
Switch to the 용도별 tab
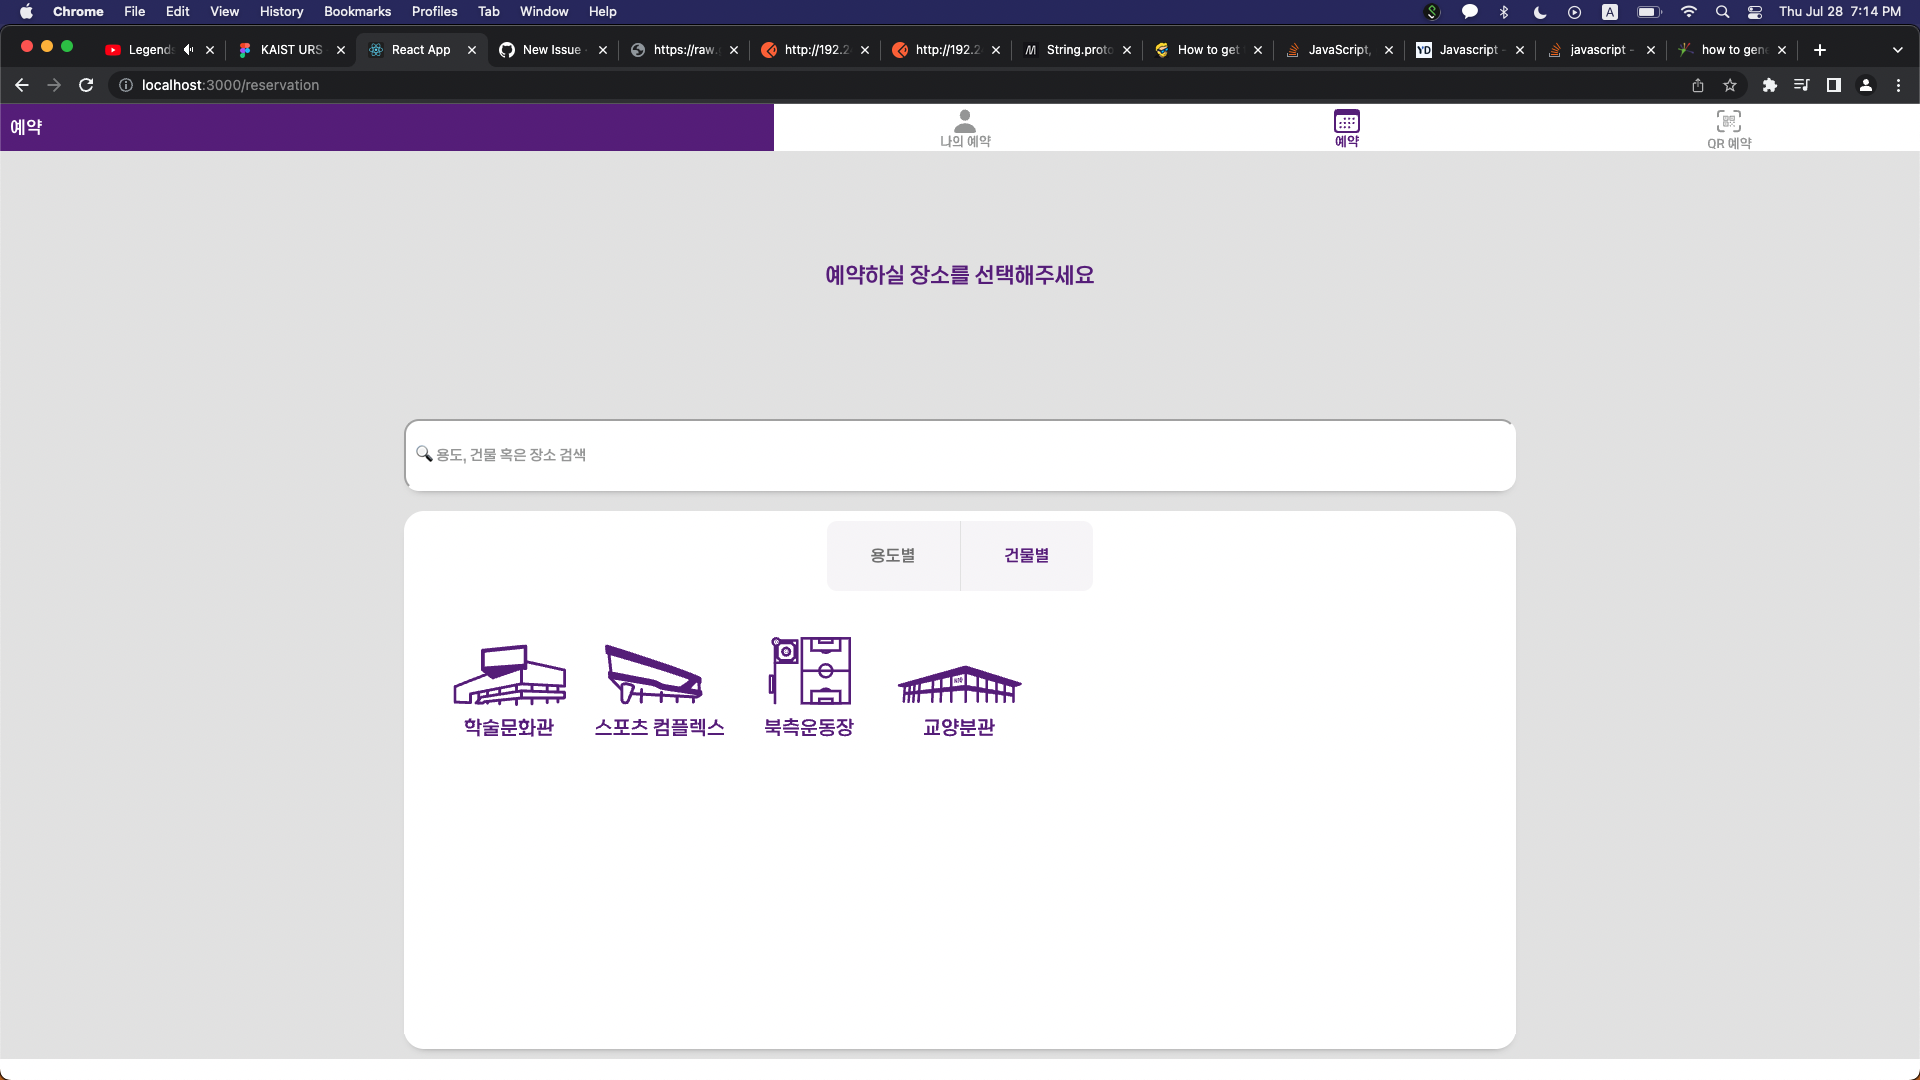point(893,555)
